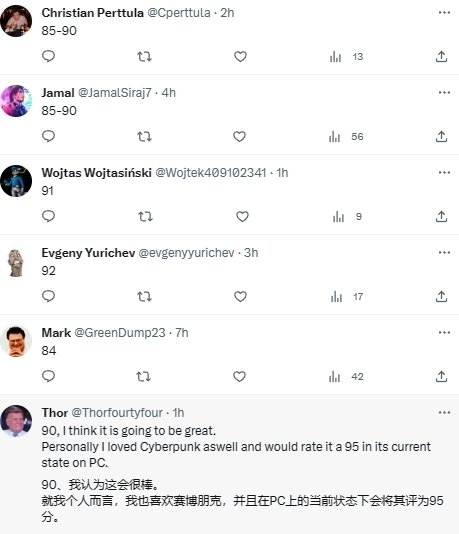Retweet Jamal's 85-90 tweet
Screen dimensions: 459x534
[144, 137]
